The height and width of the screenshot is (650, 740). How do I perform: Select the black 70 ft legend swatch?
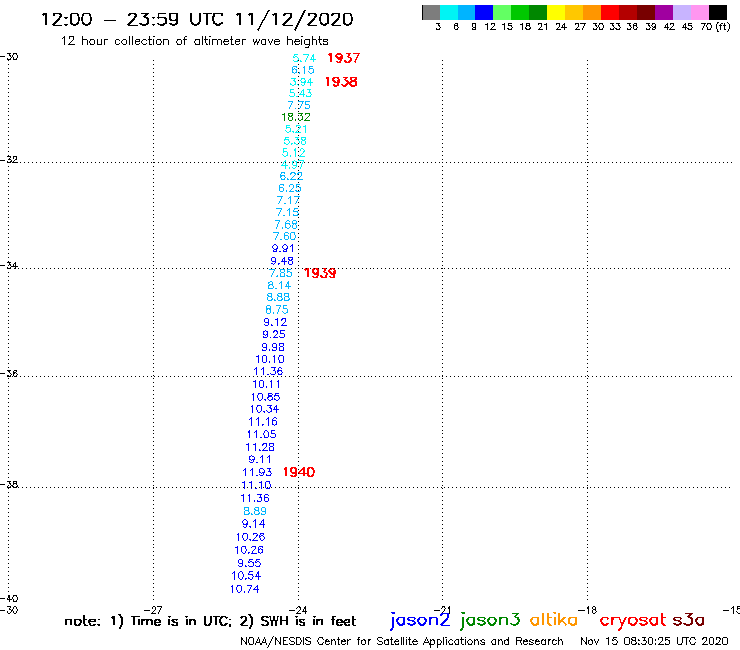(x=718, y=12)
